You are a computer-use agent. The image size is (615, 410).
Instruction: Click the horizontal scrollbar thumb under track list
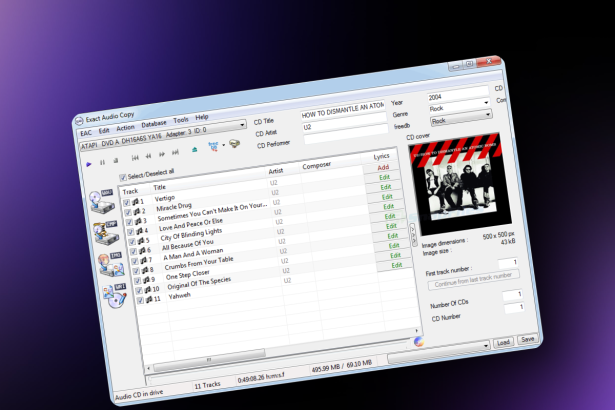click(x=209, y=360)
